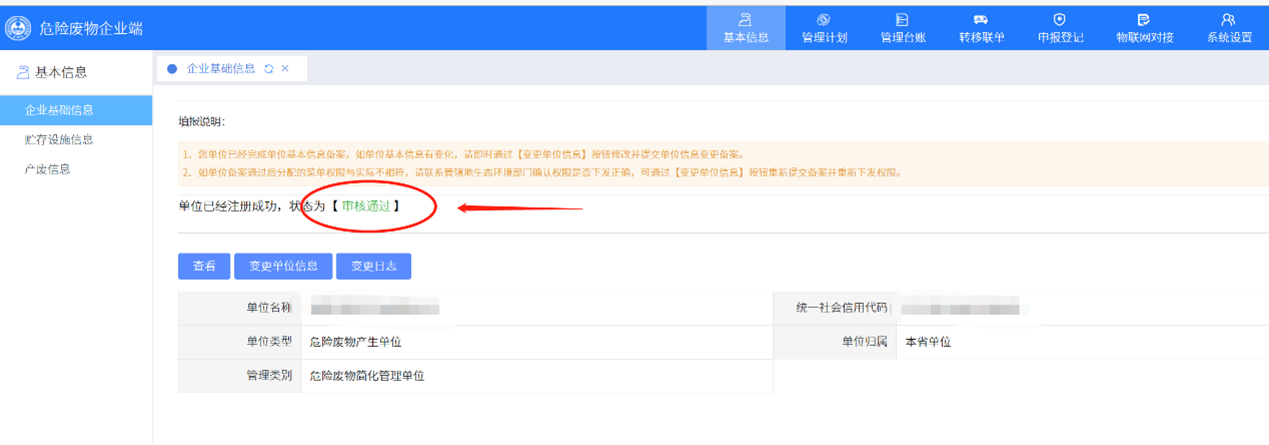
Task: Open the 基本信息 icon in top navigation
Action: click(745, 20)
